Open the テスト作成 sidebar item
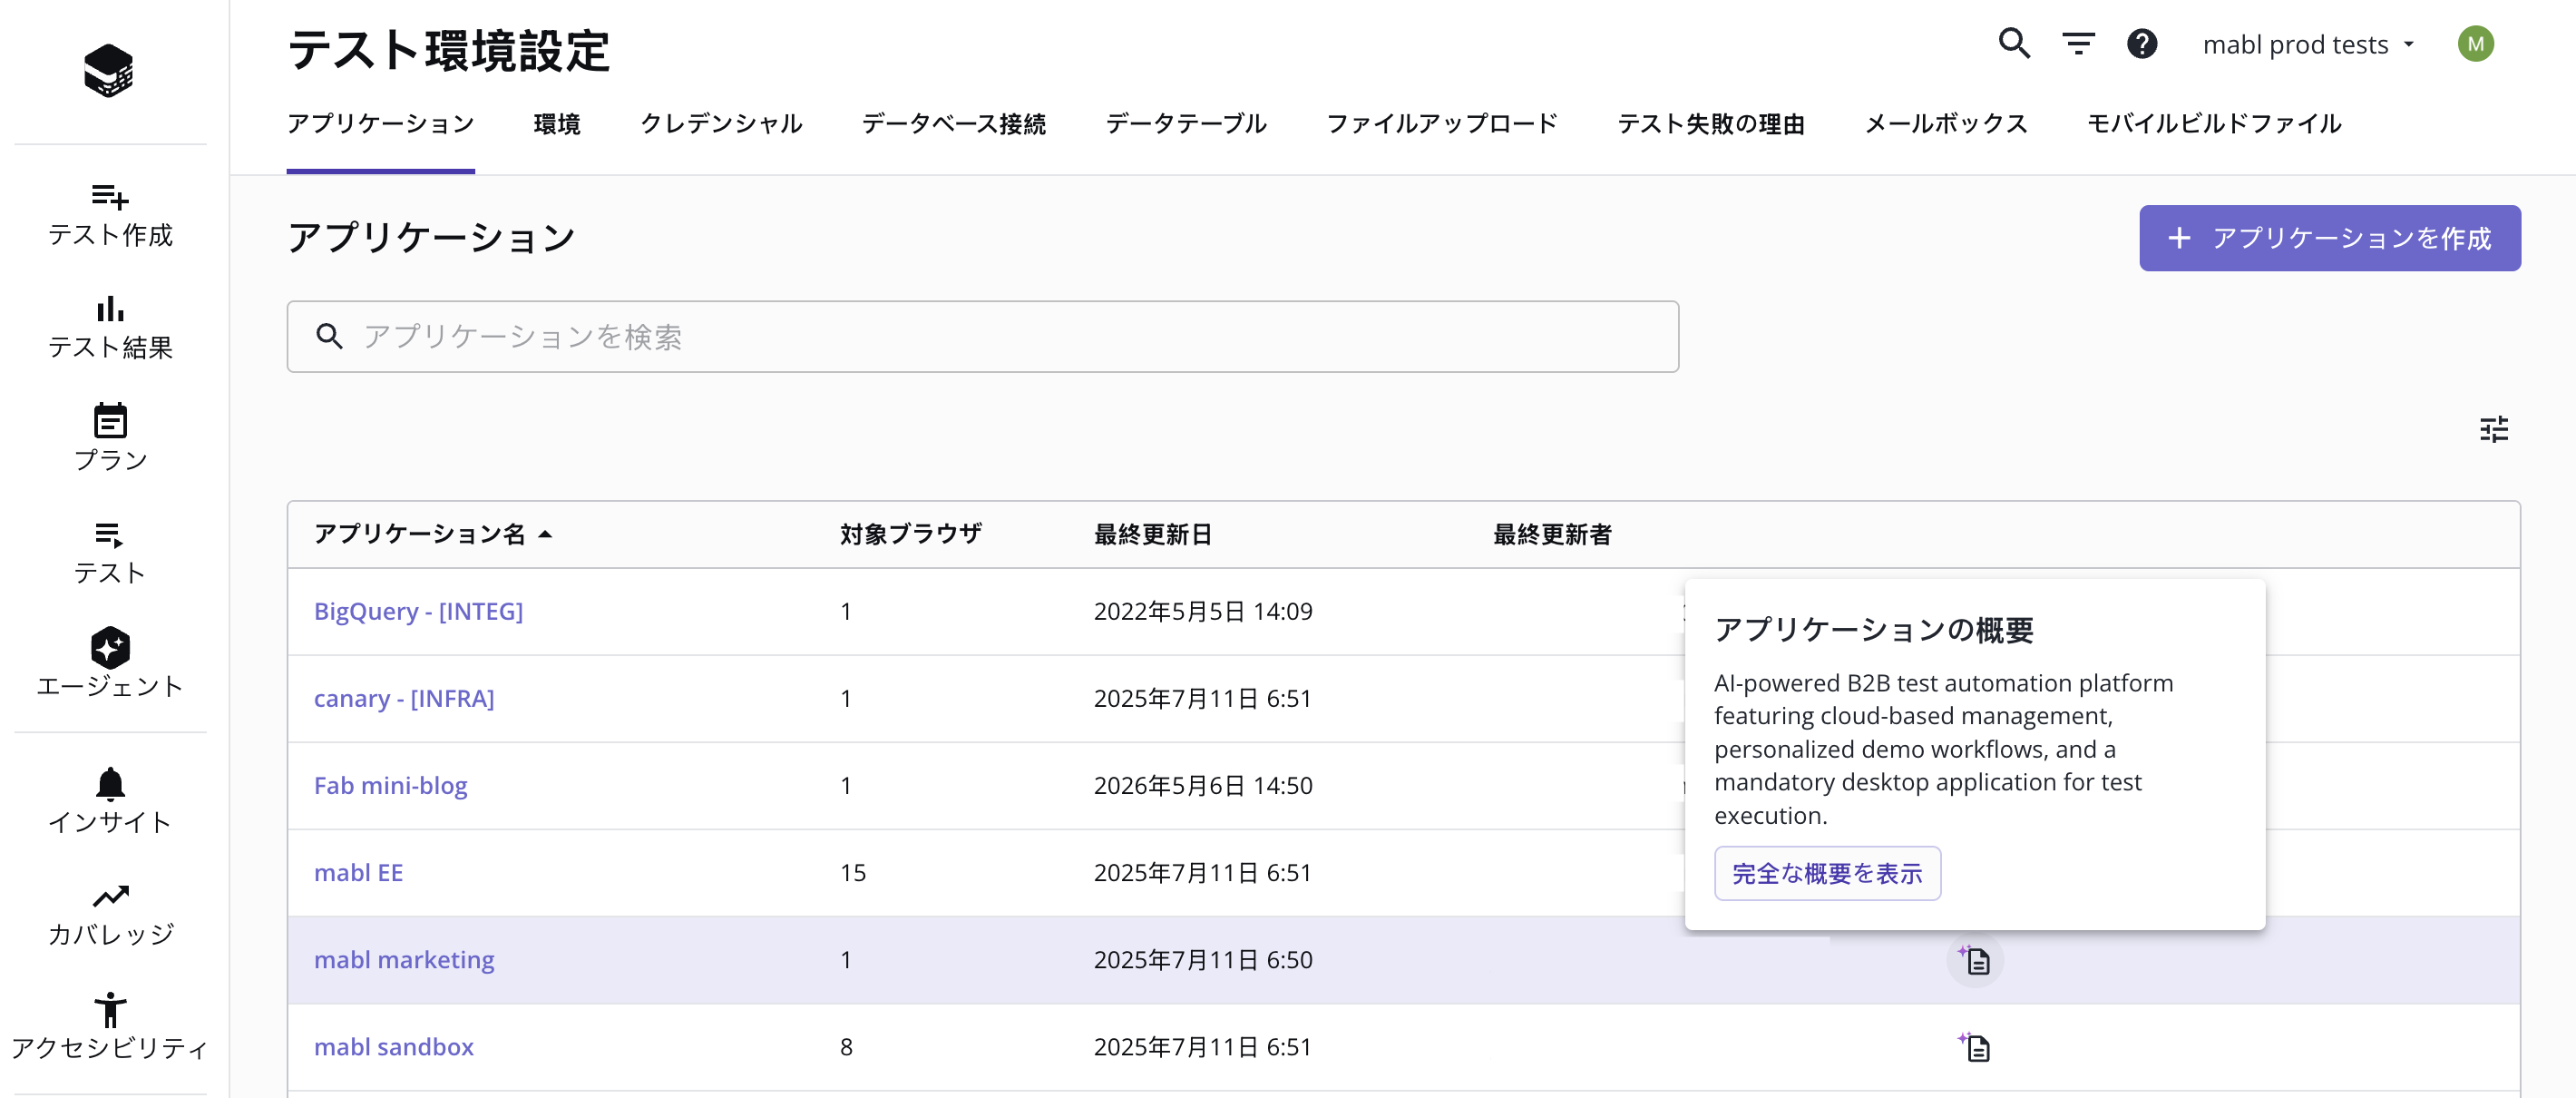 coord(110,215)
